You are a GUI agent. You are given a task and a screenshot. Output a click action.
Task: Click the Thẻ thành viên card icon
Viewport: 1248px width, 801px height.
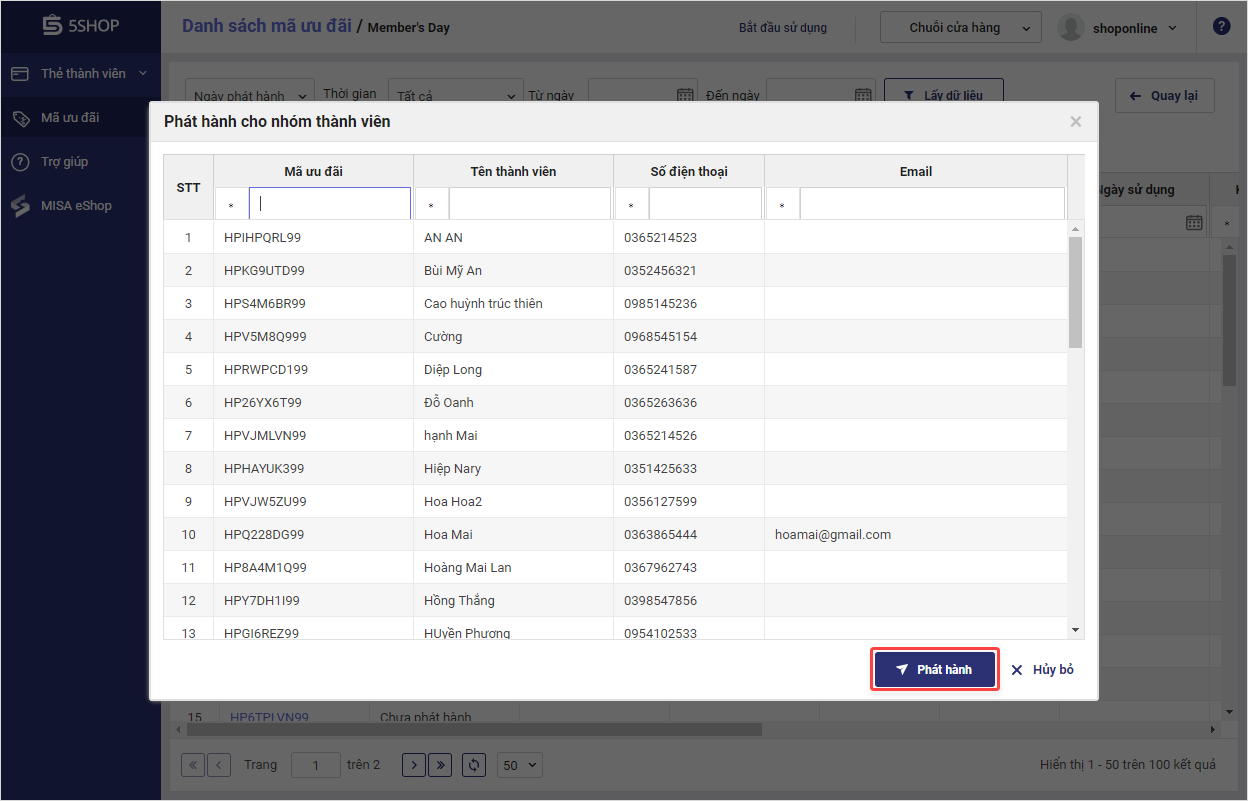point(20,74)
